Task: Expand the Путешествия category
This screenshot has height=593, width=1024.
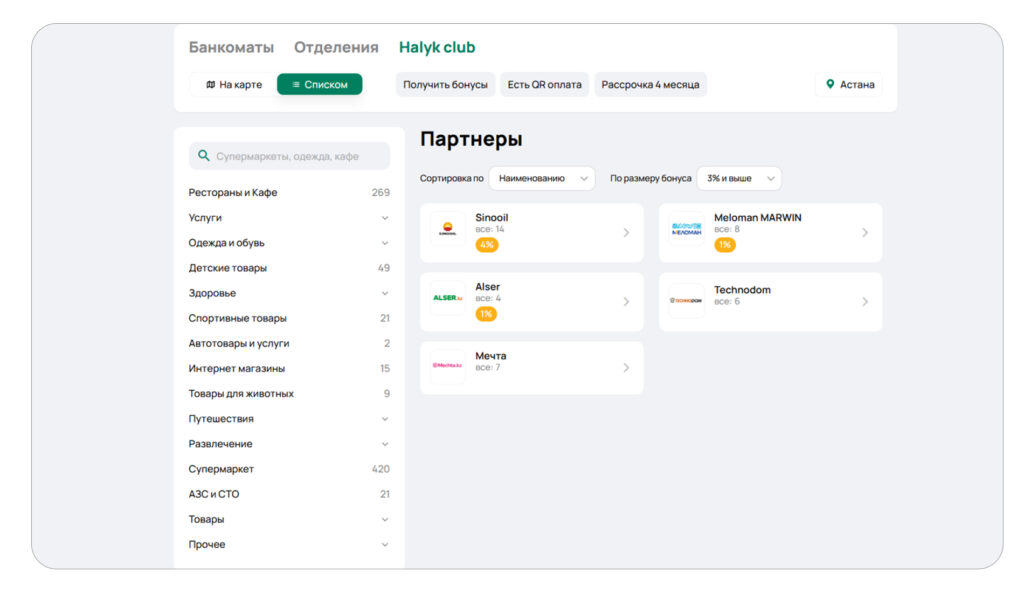Action: [x=289, y=419]
